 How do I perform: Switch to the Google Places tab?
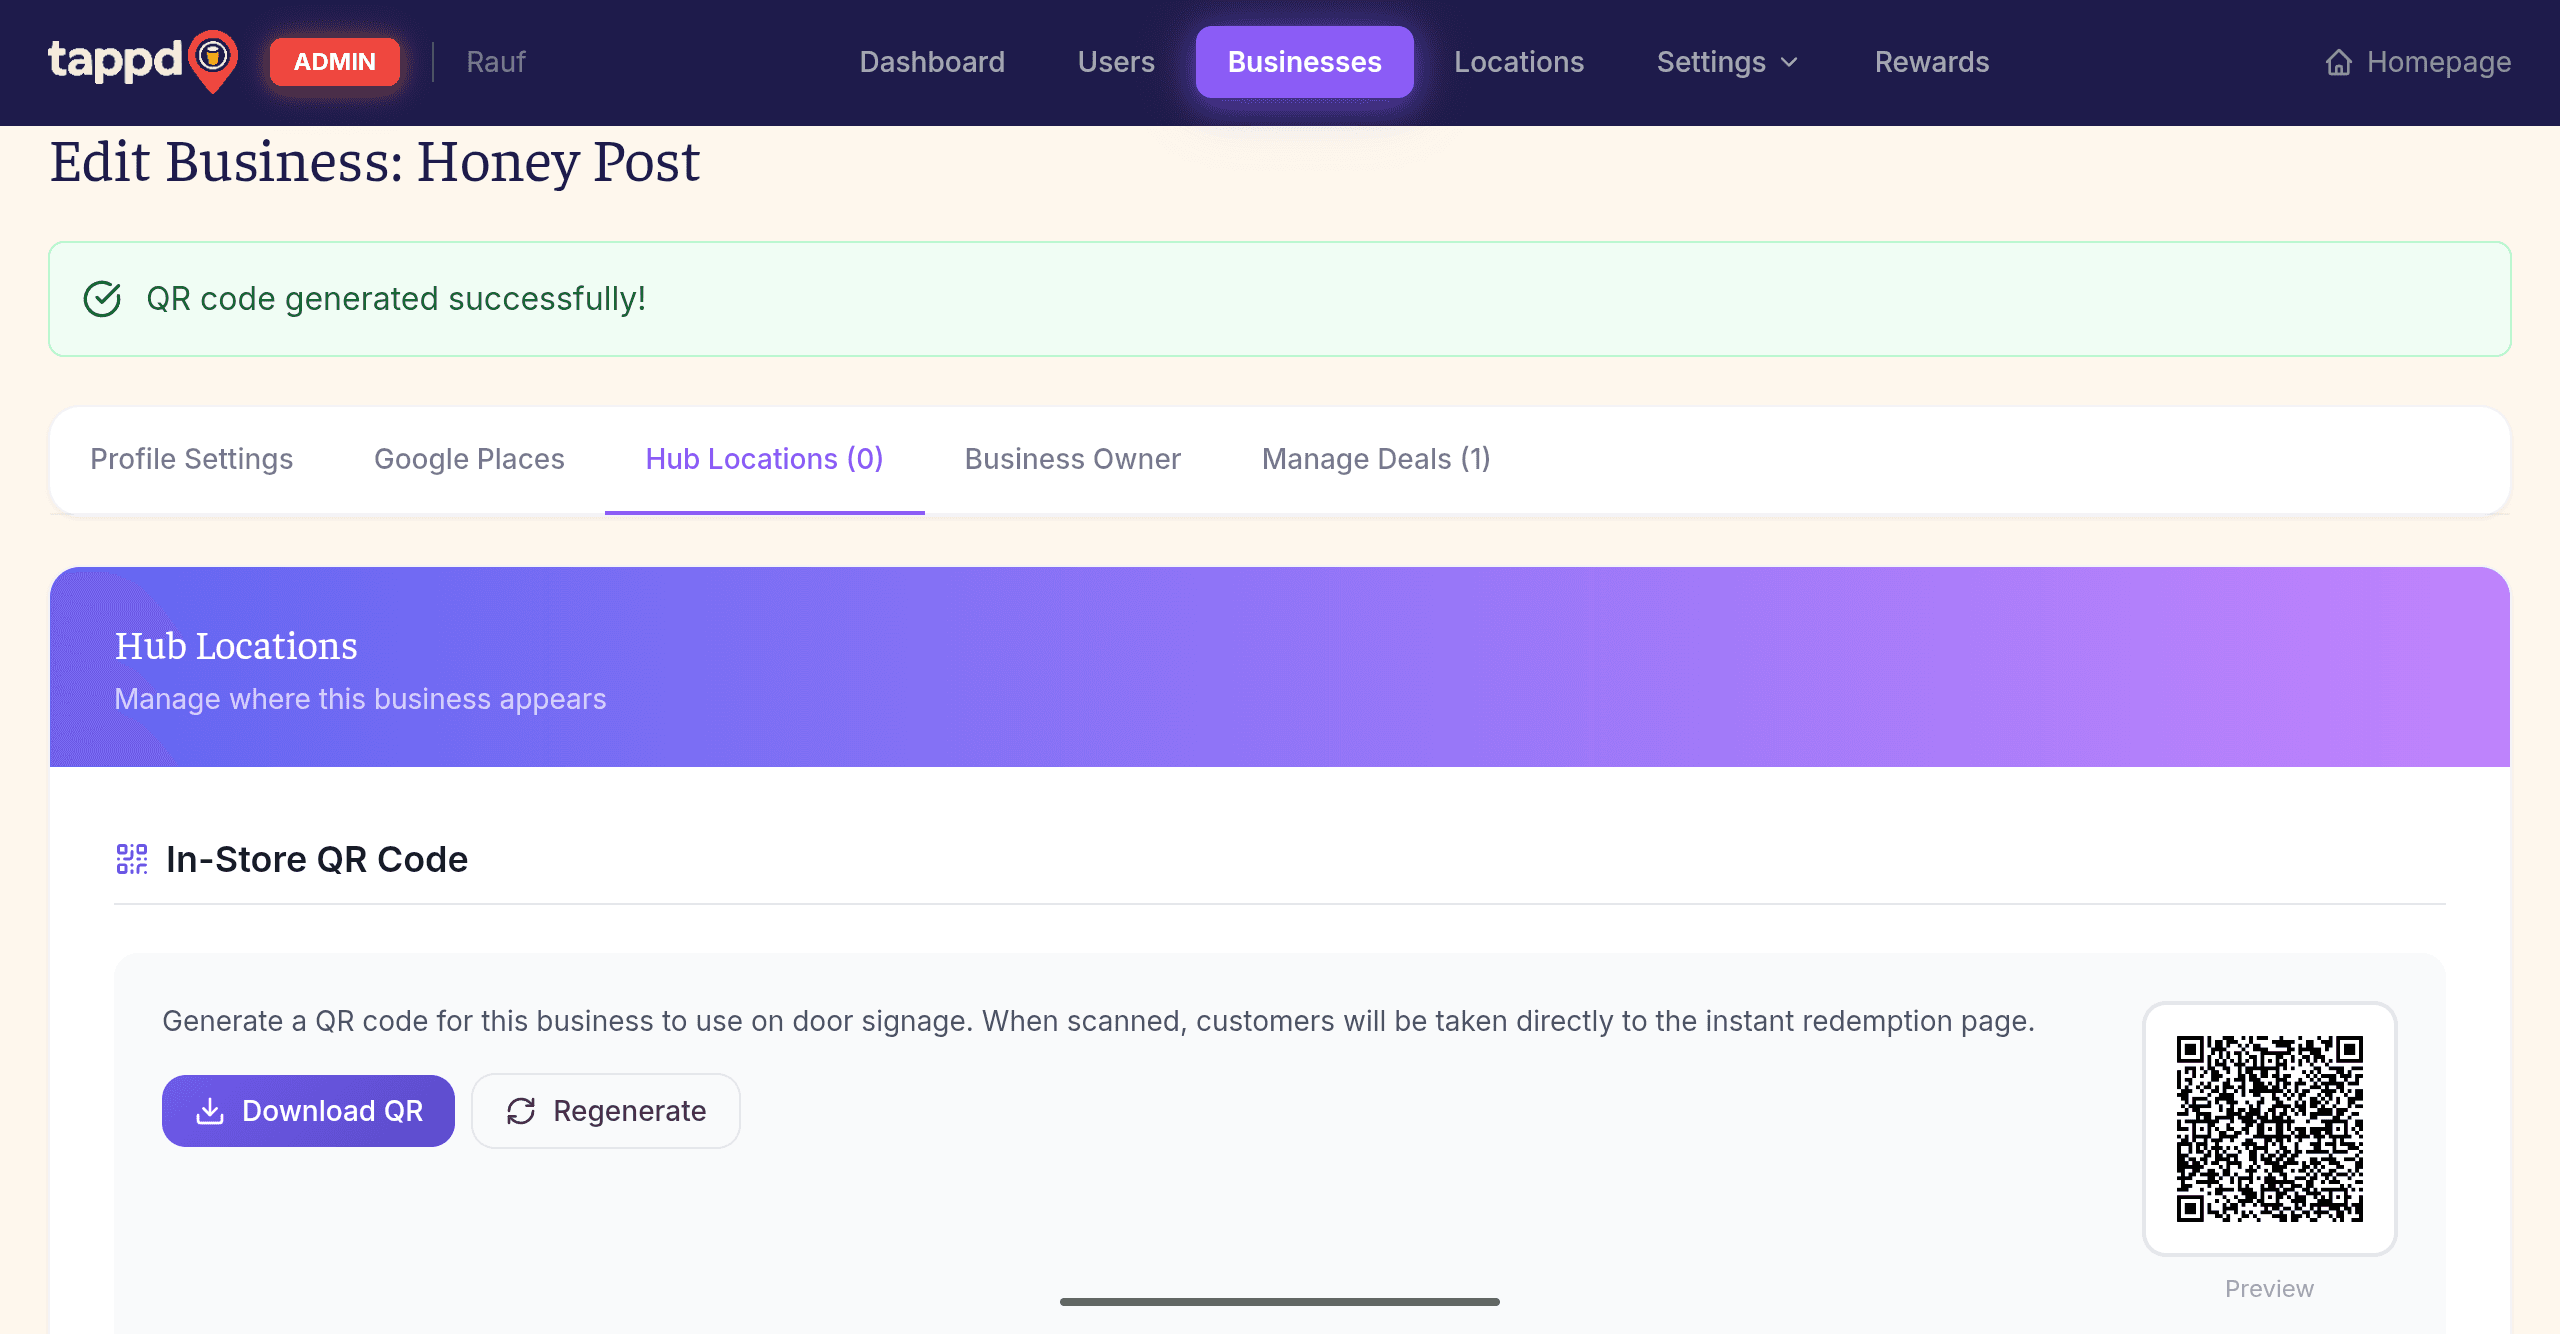[469, 459]
